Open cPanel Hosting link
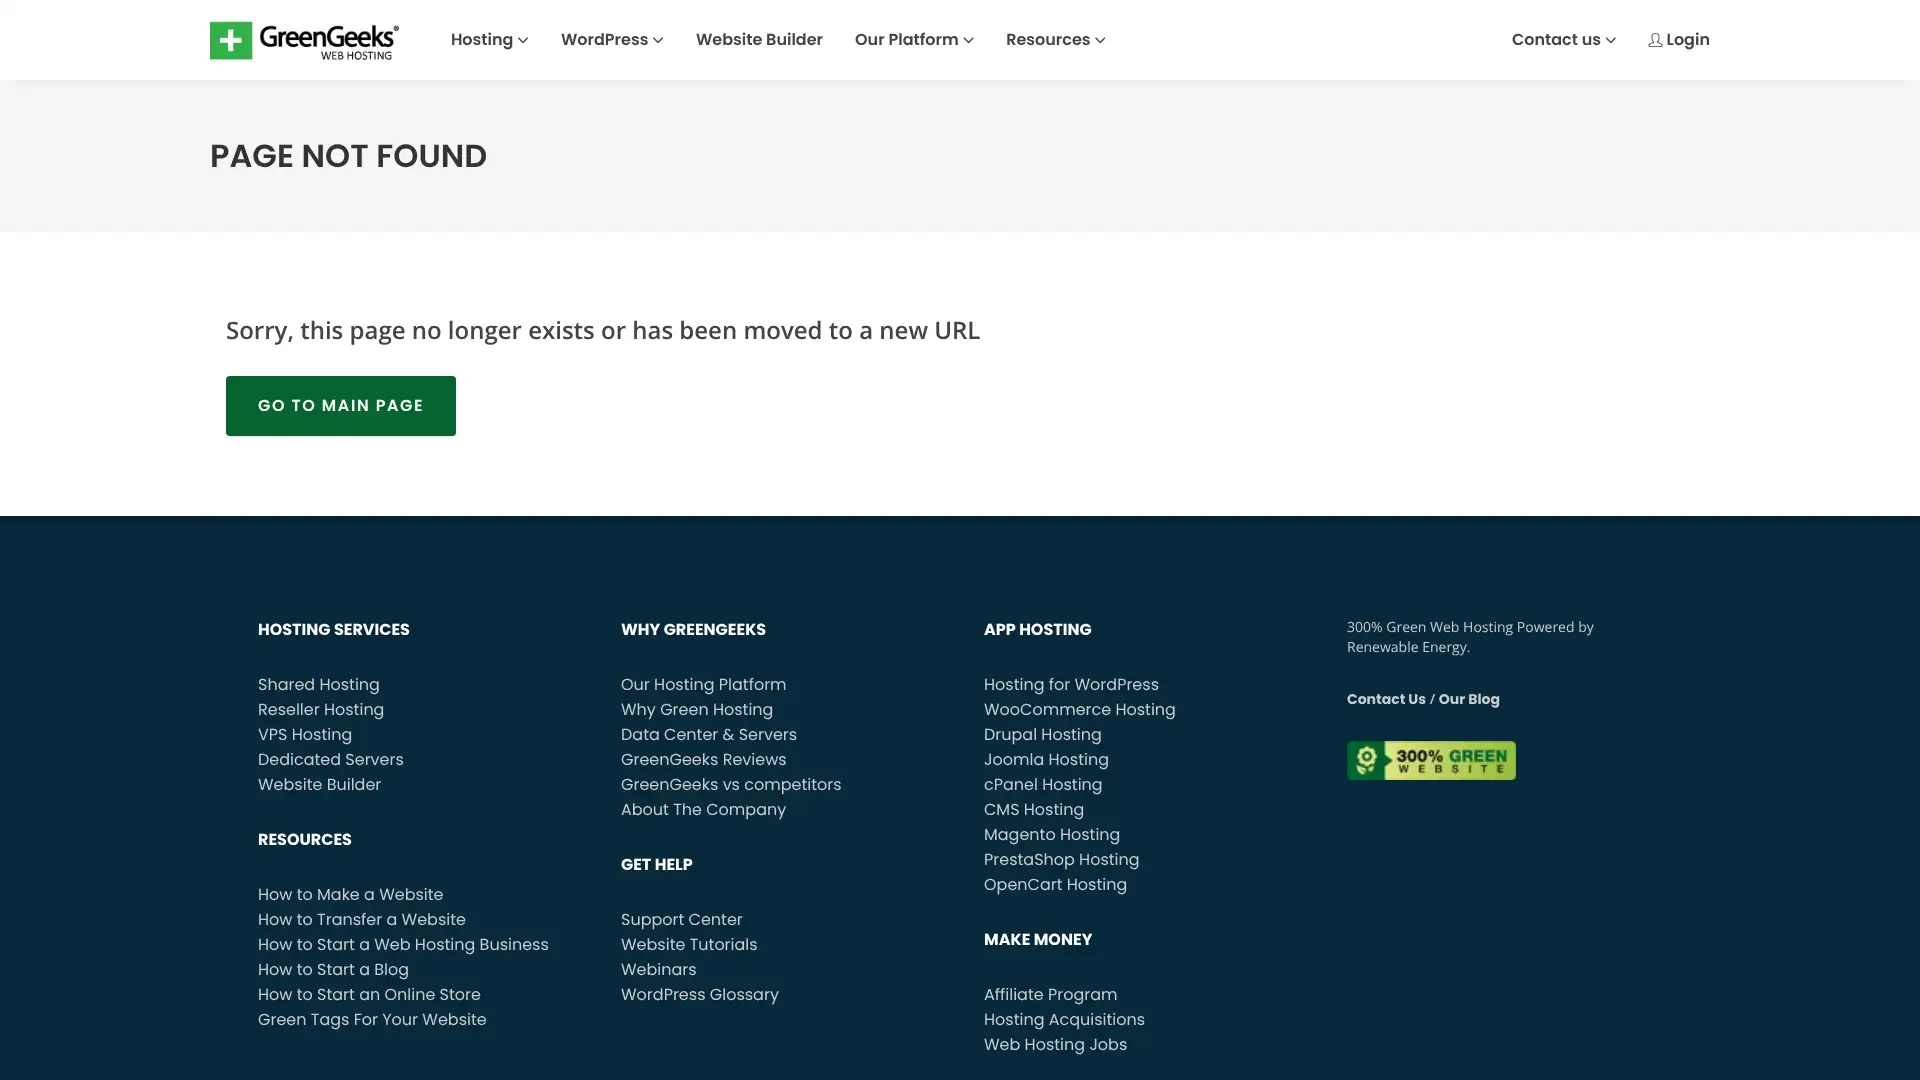Image resolution: width=1920 pixels, height=1080 pixels. (1043, 785)
